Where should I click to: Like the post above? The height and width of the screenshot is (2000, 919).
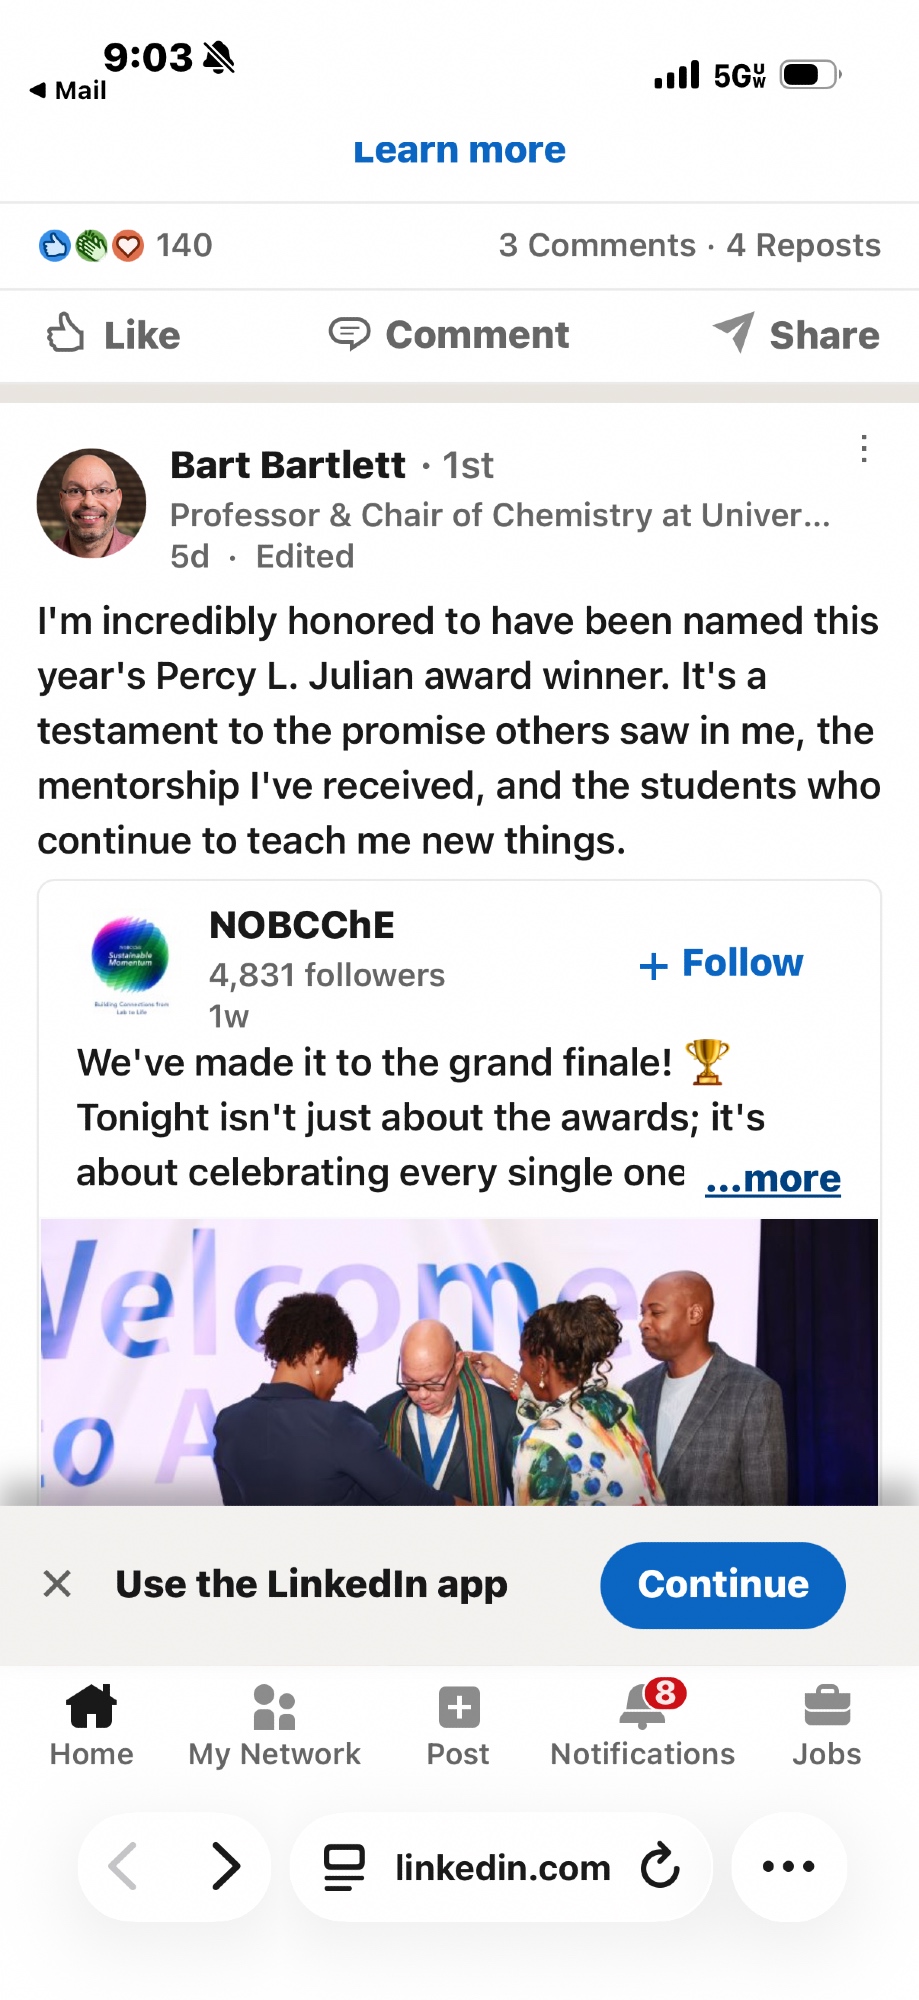point(113,335)
